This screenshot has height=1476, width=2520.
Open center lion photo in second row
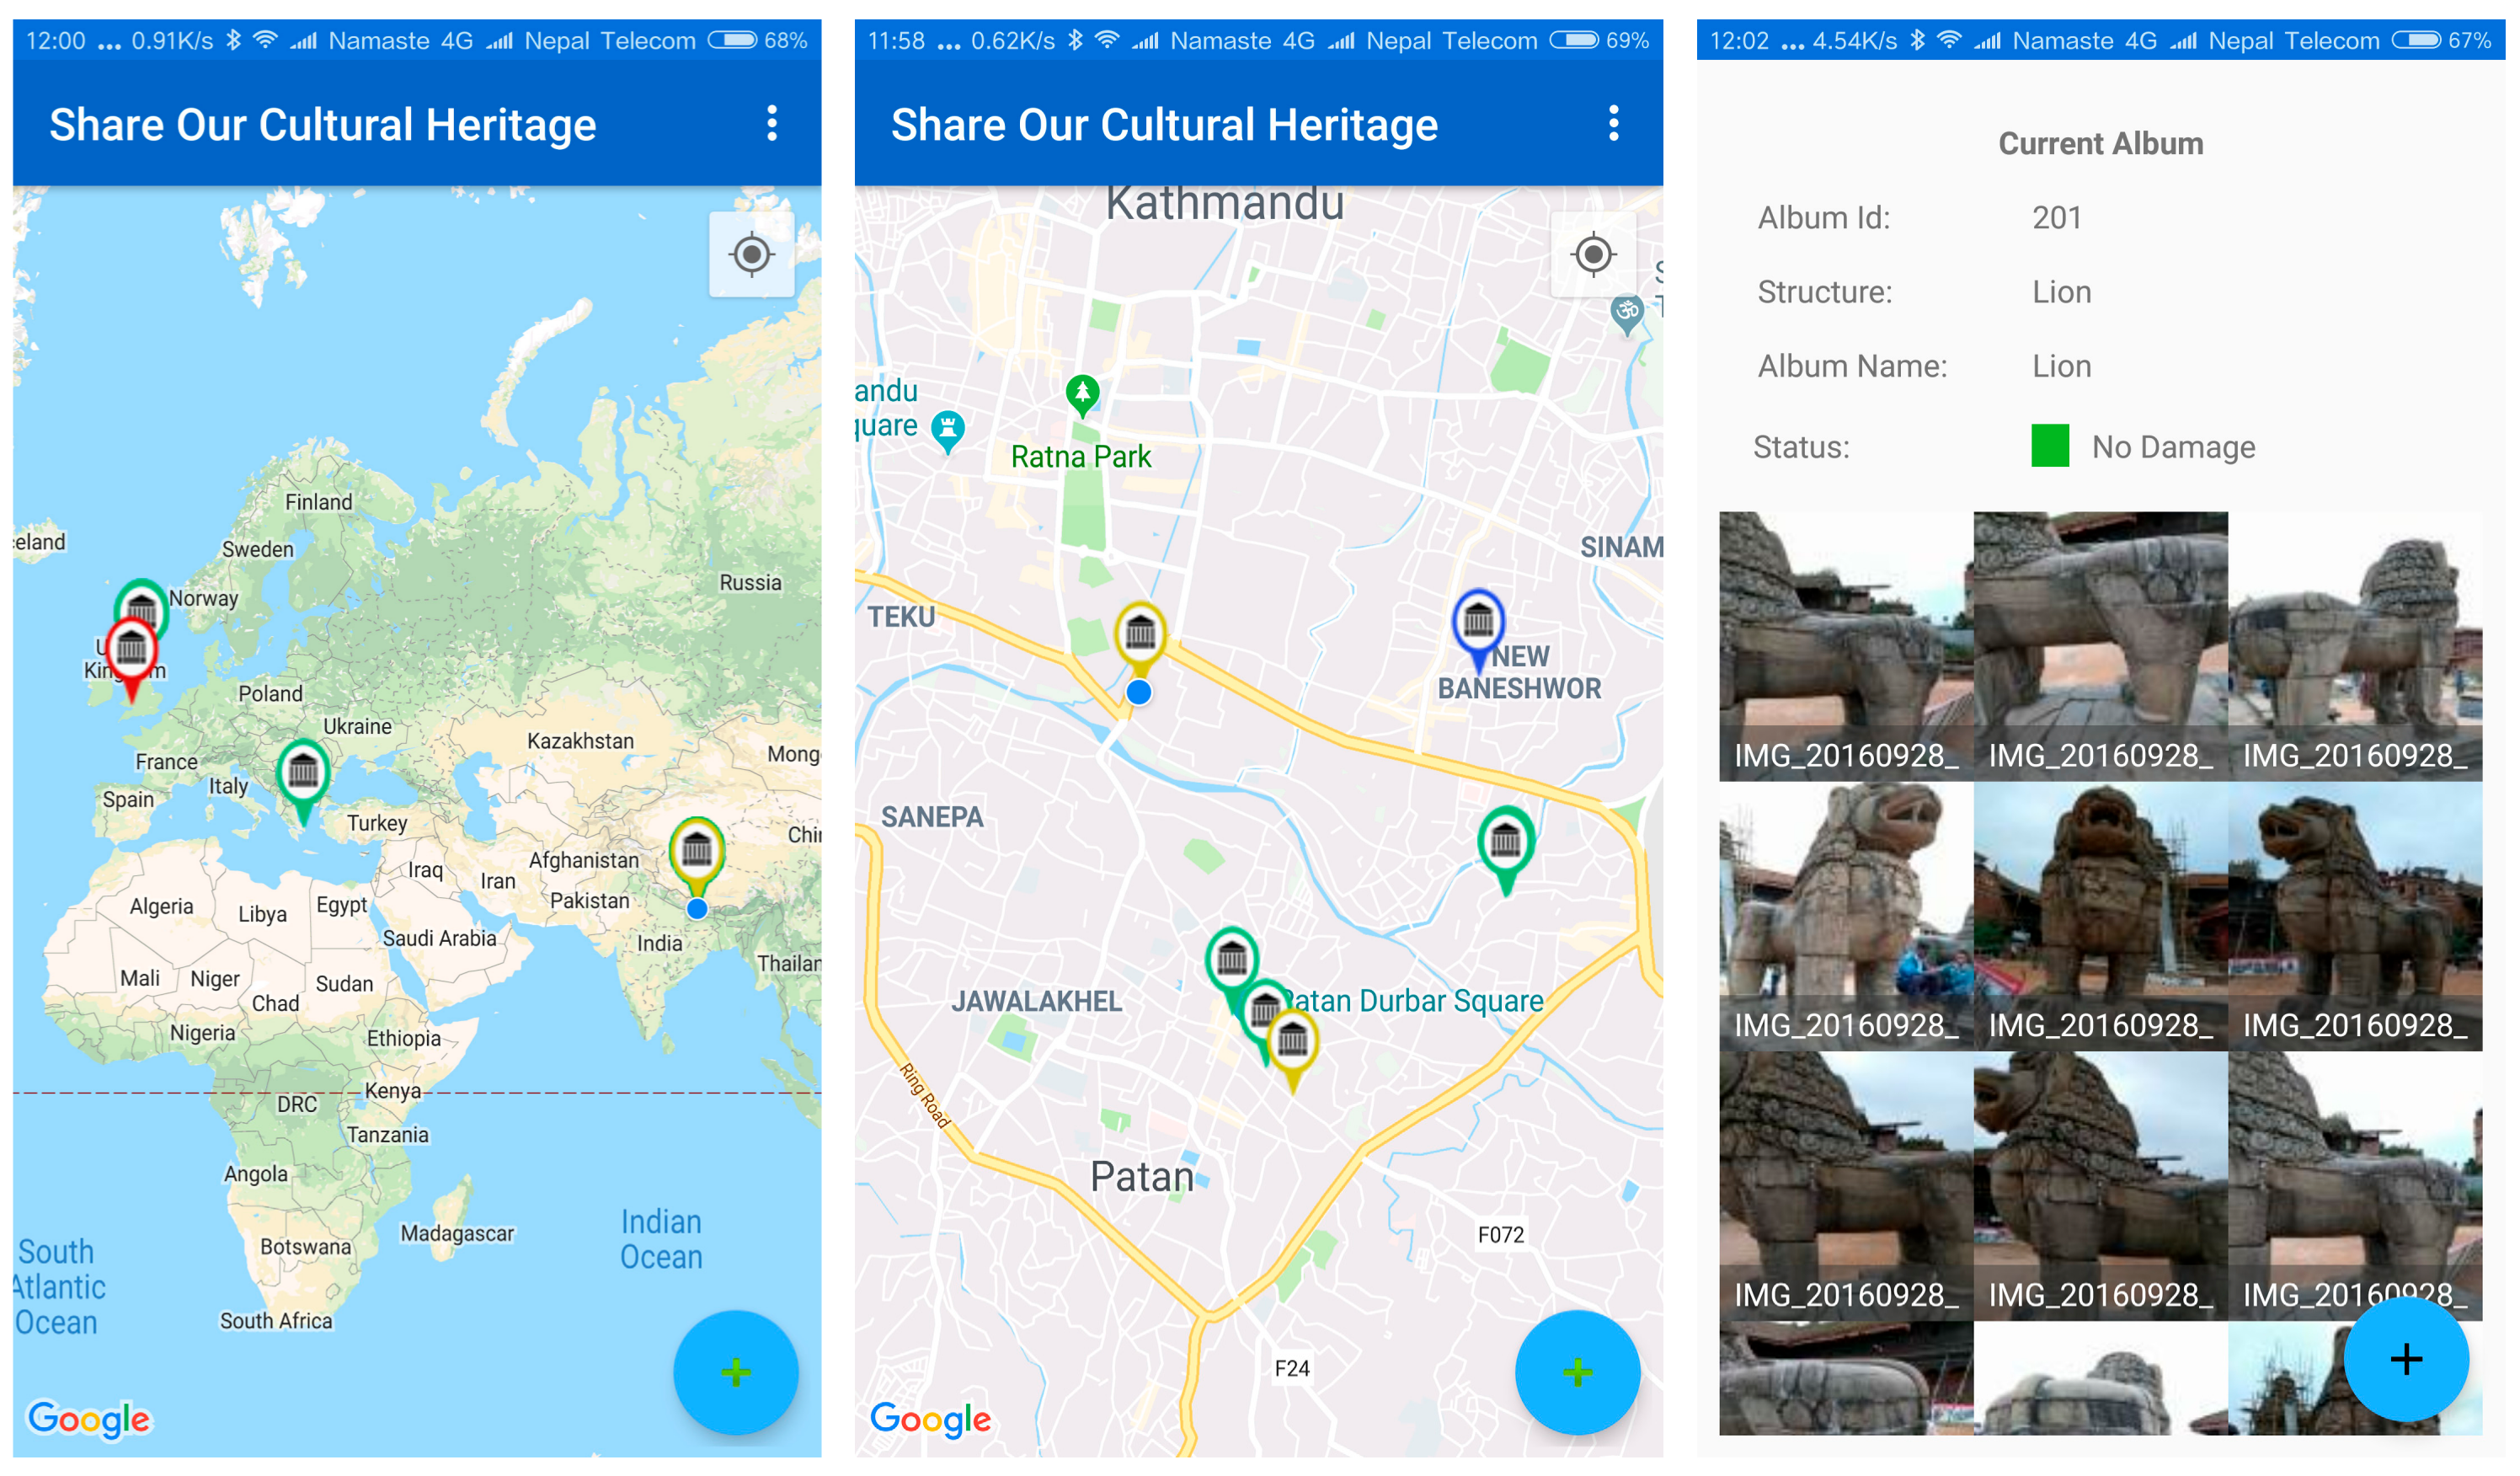(x=2099, y=915)
